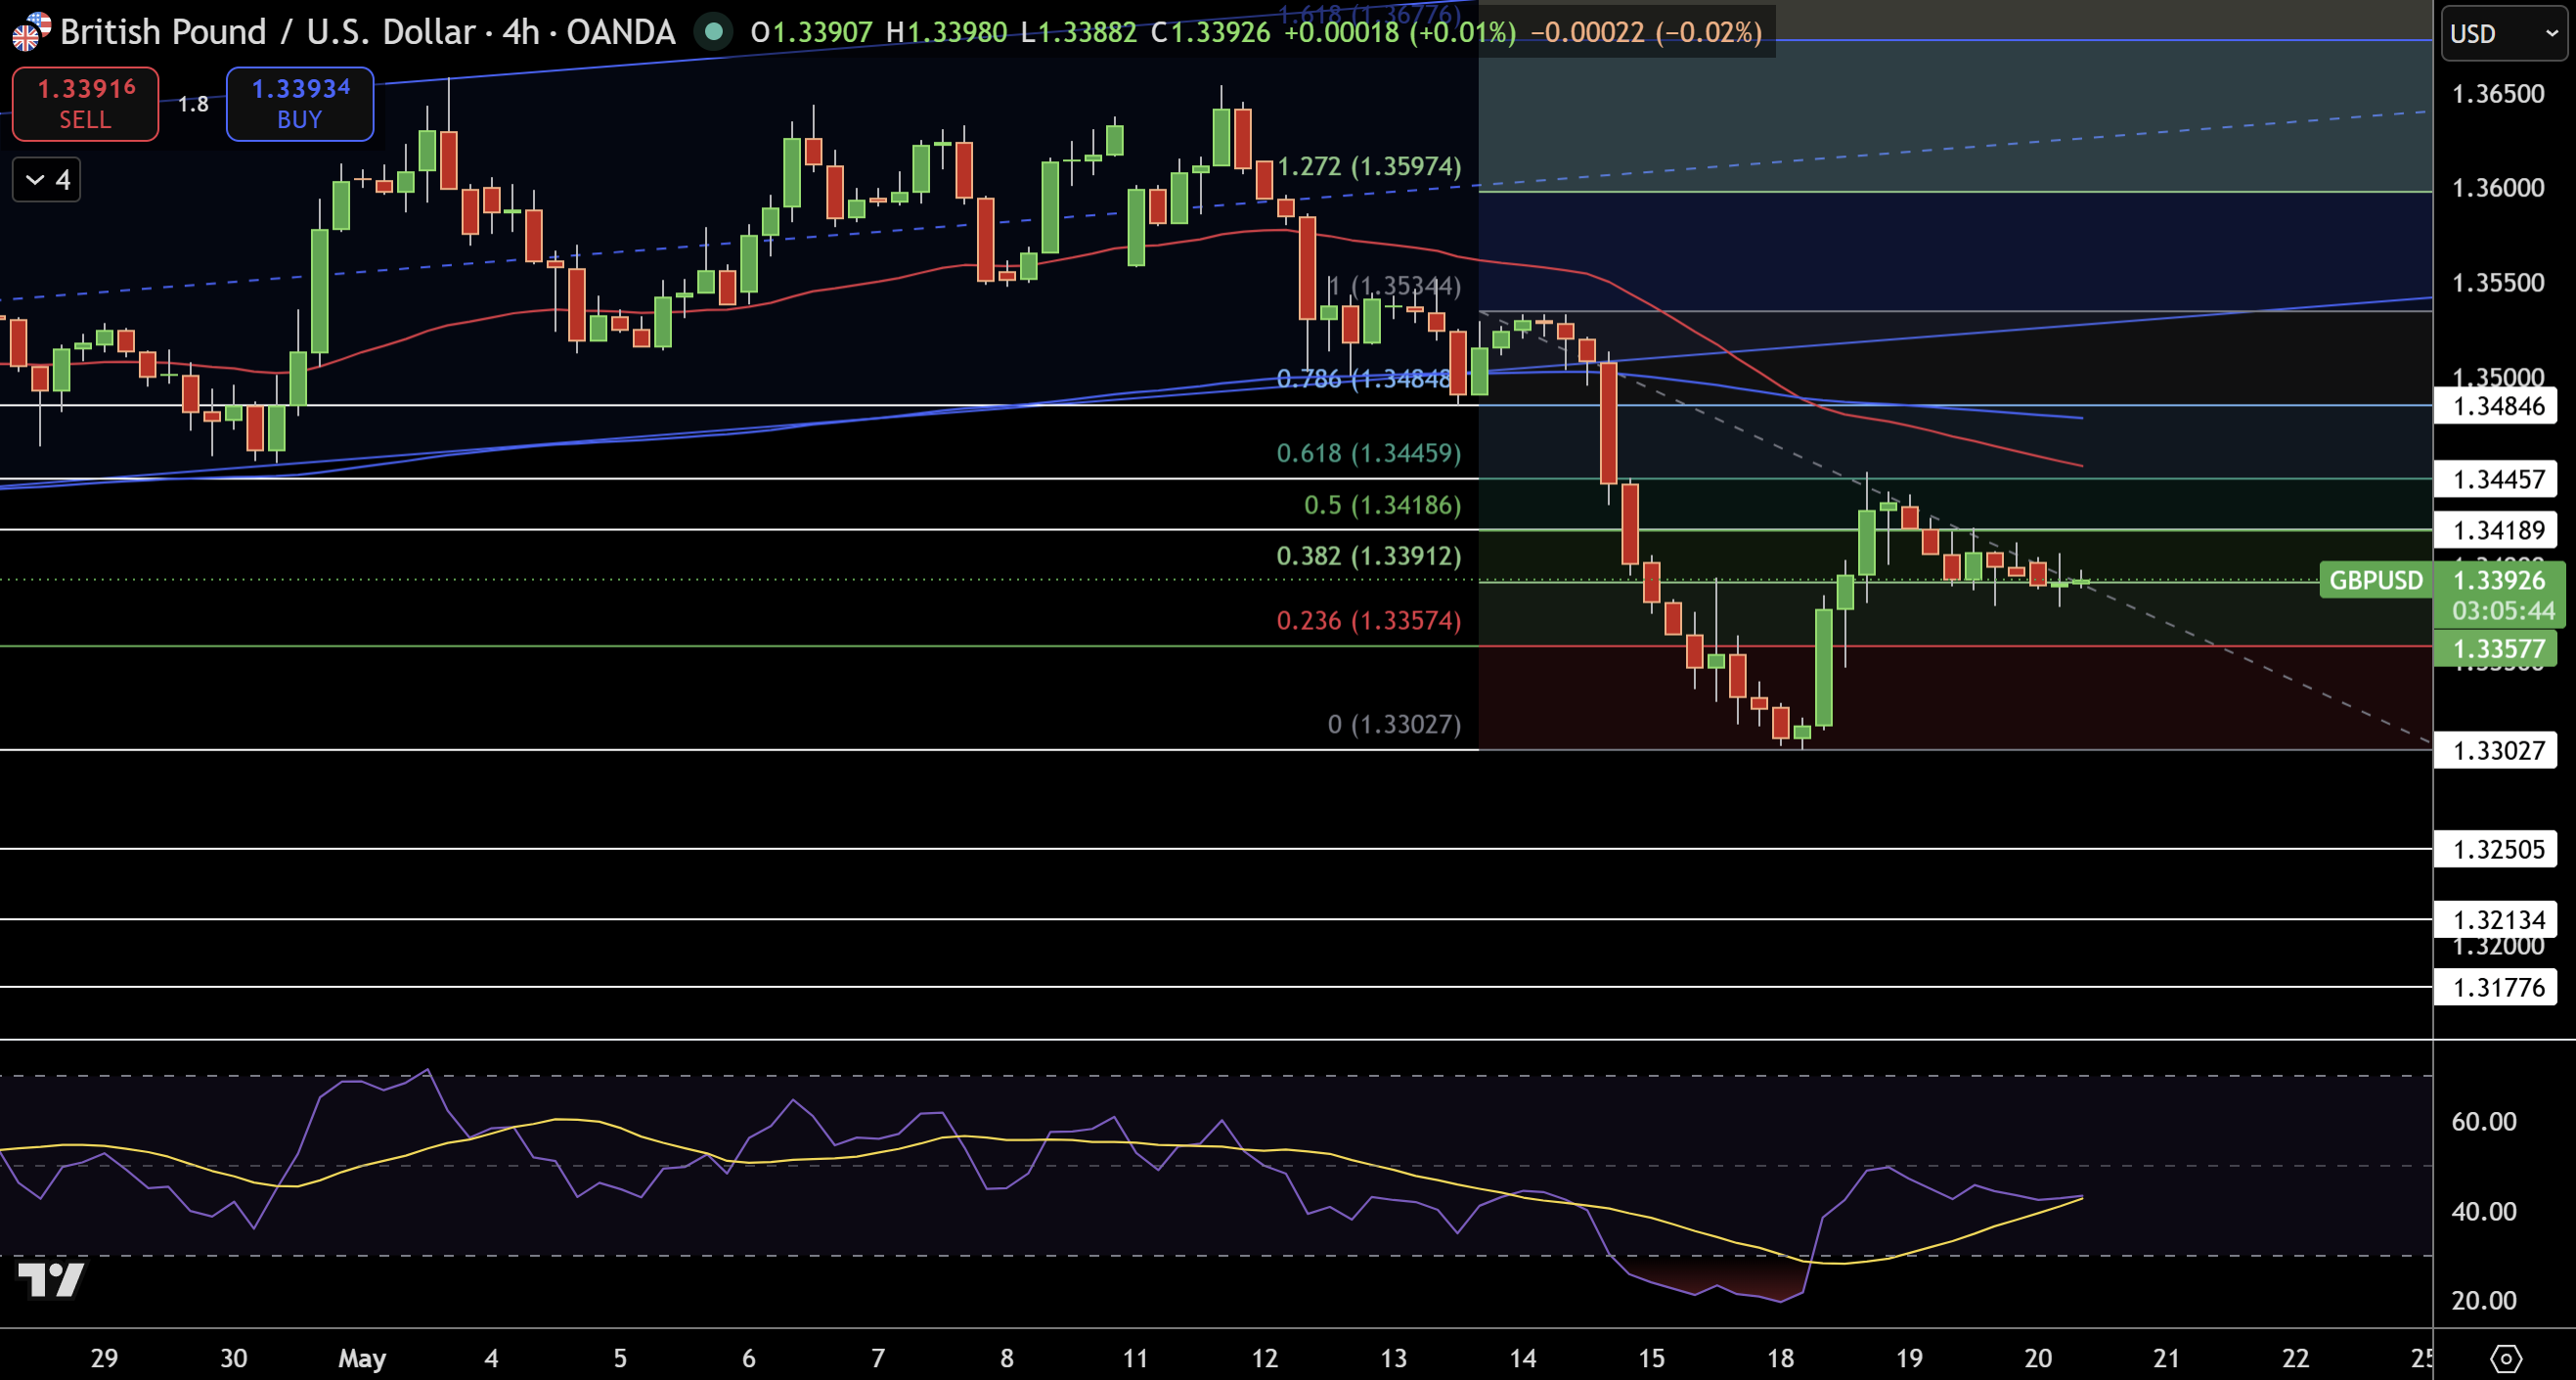The height and width of the screenshot is (1380, 2576).
Task: Click the May label on time axis
Action: (362, 1358)
